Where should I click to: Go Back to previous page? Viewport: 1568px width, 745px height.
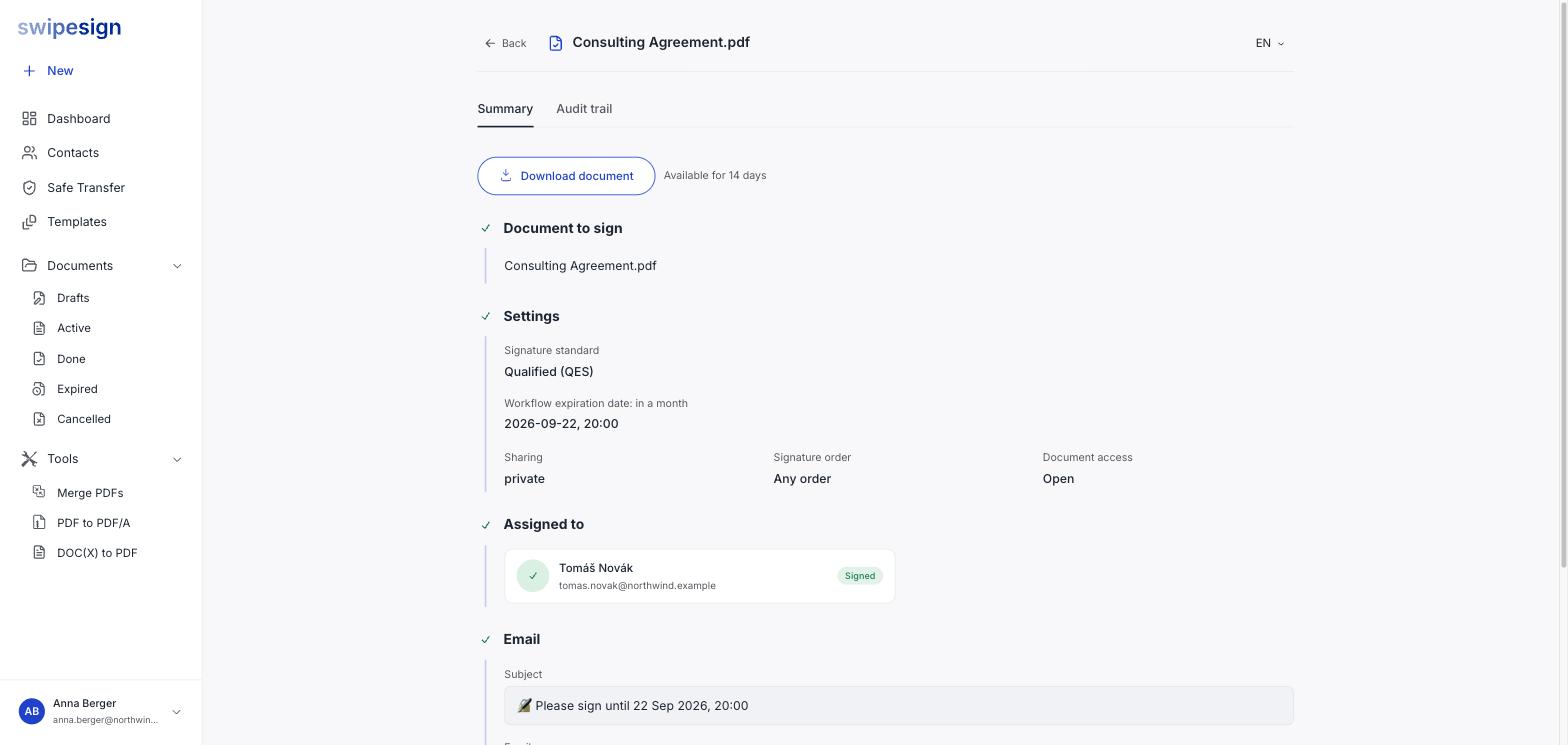tap(505, 43)
